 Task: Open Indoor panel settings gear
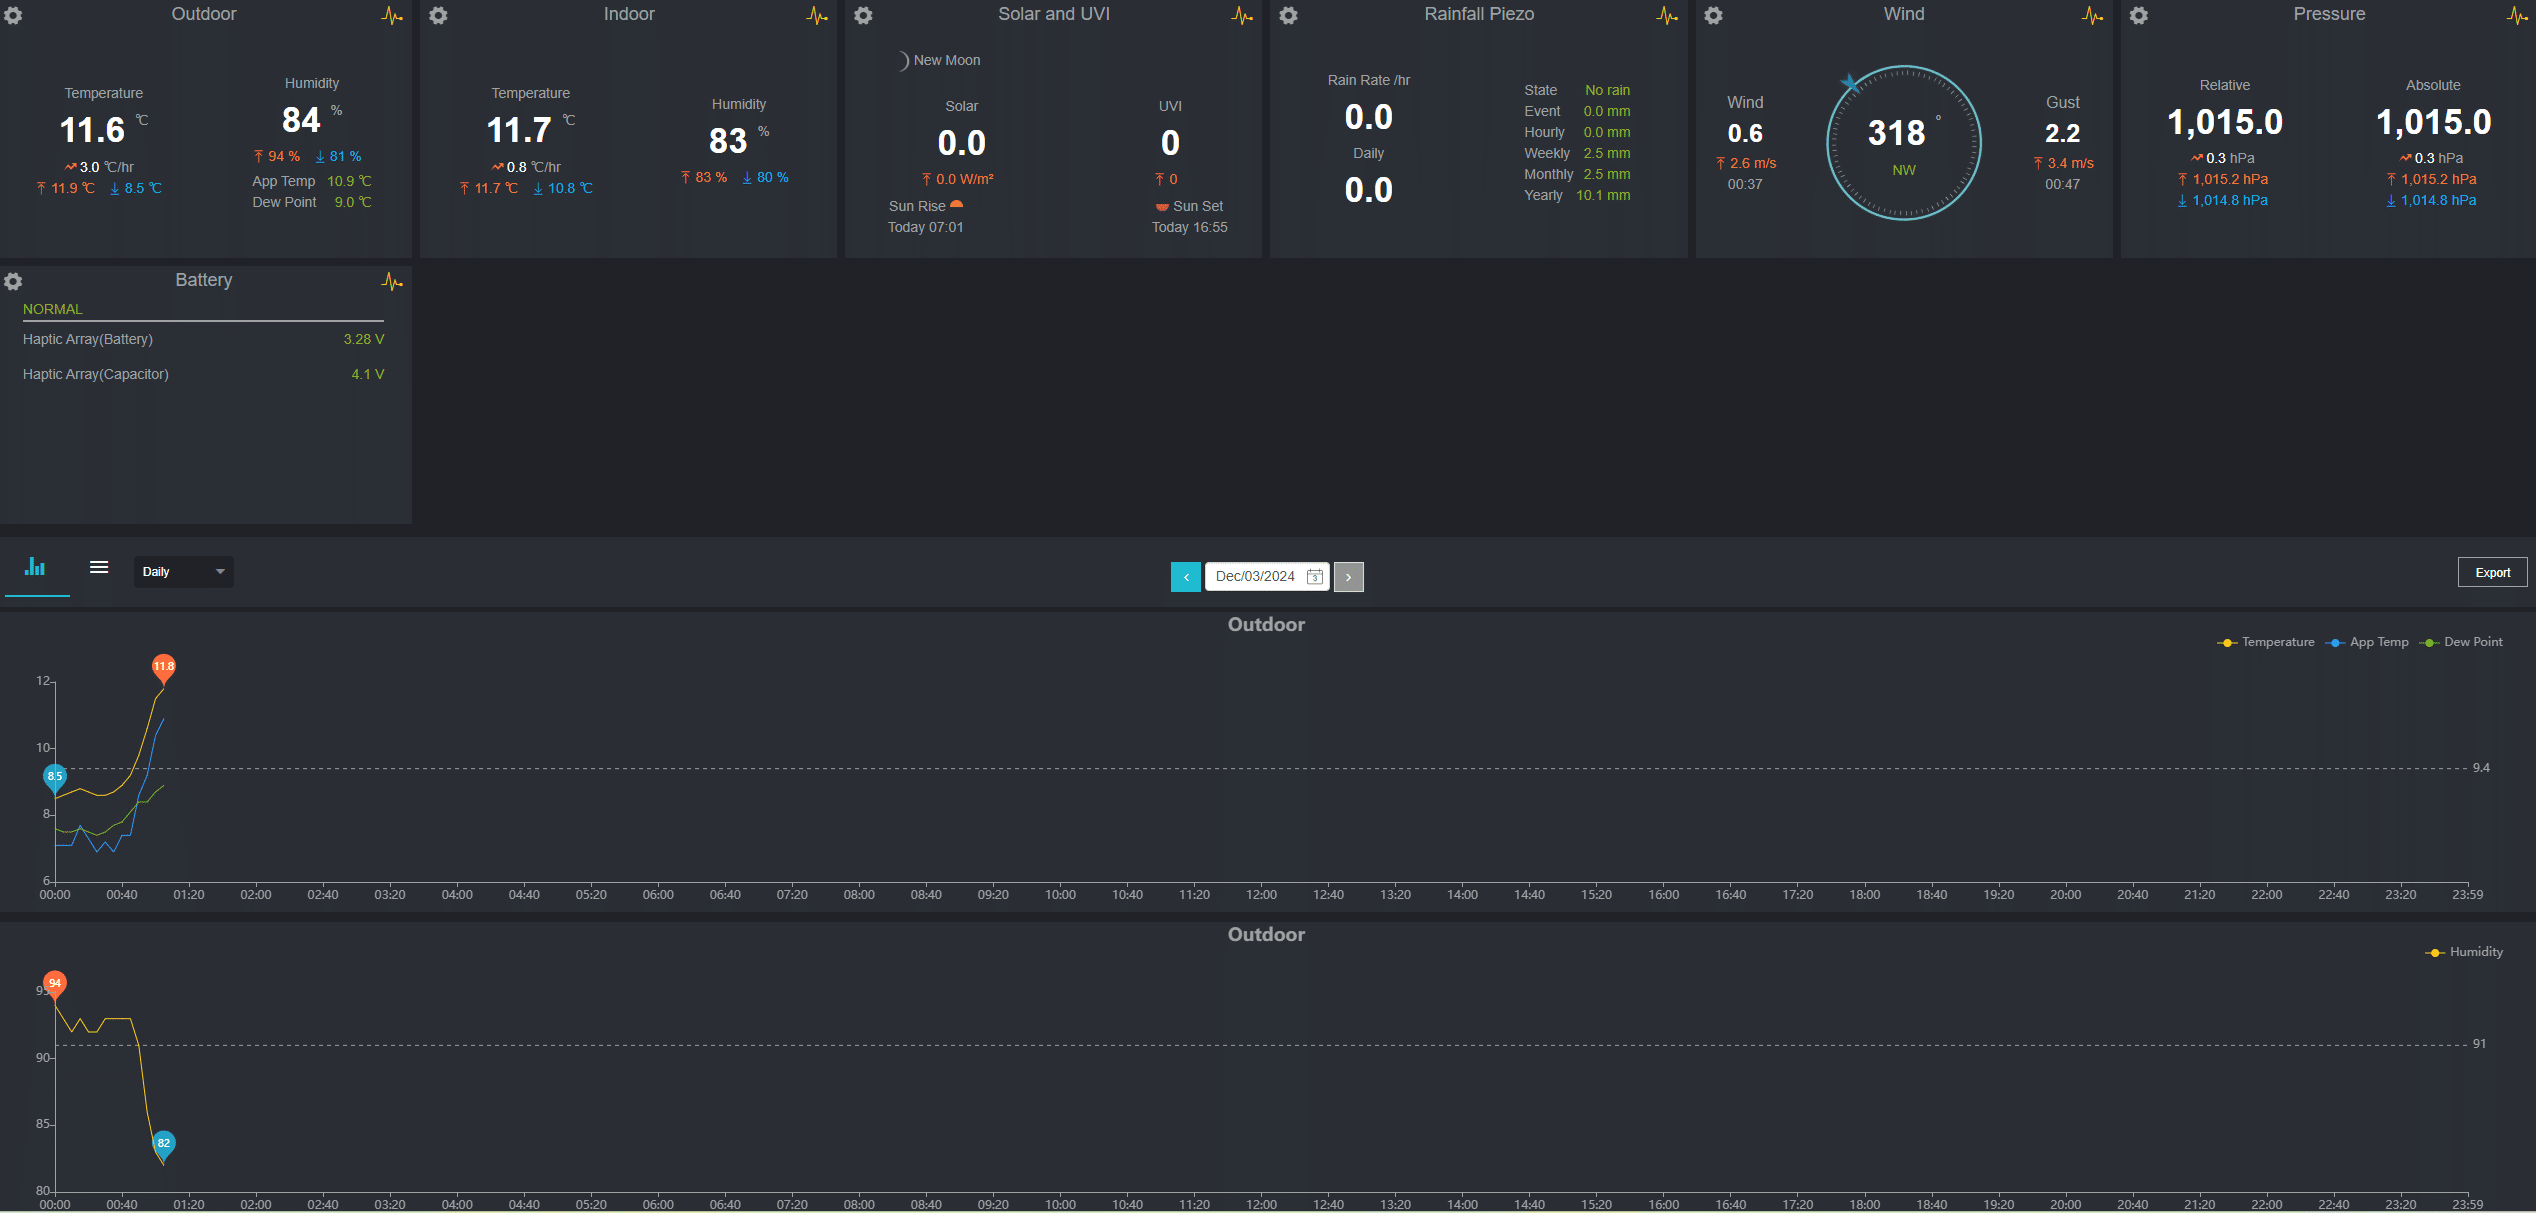click(438, 15)
